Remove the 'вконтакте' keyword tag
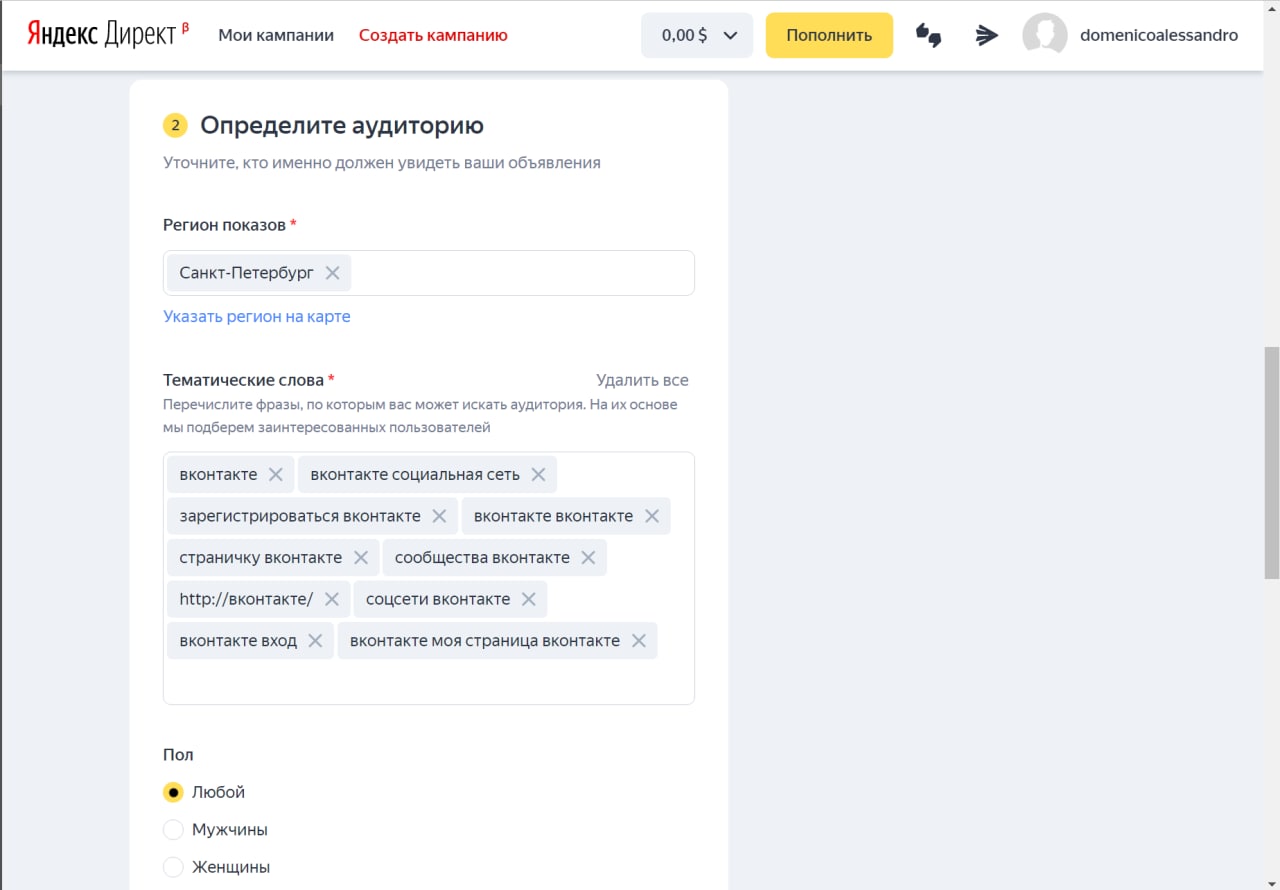Image resolution: width=1280 pixels, height=890 pixels. coord(276,475)
